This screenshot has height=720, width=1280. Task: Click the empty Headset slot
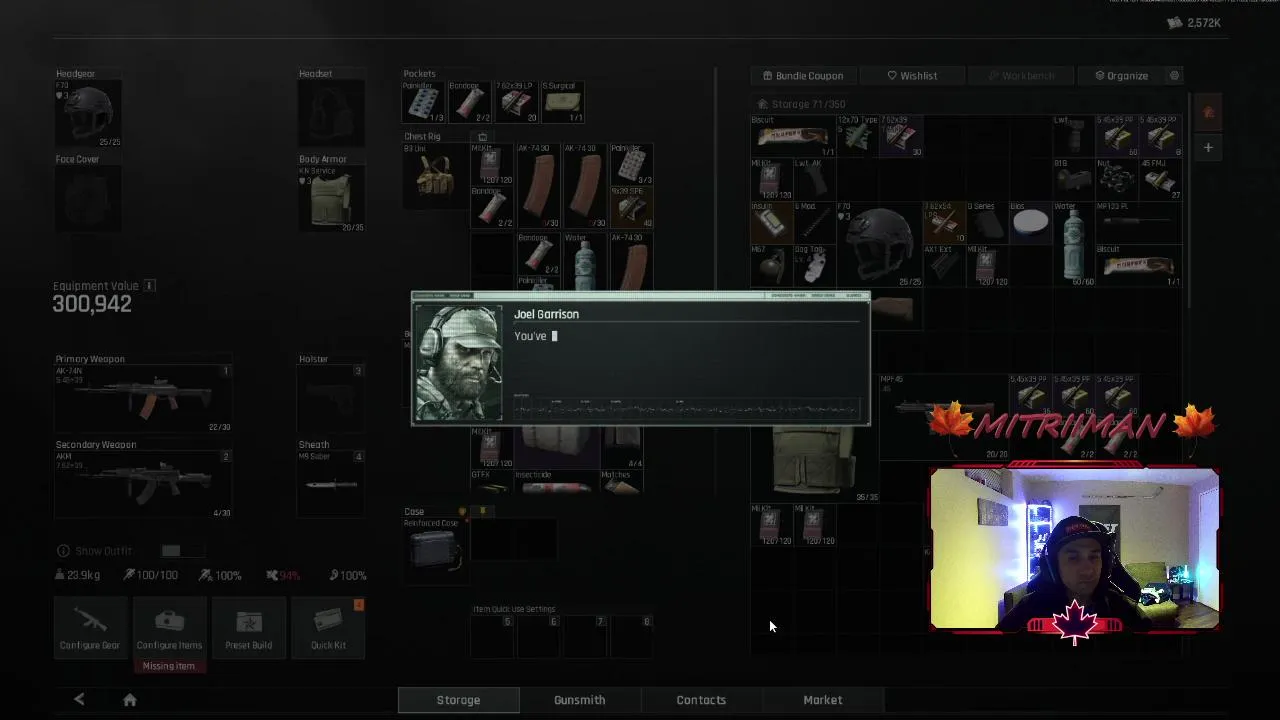pos(331,114)
